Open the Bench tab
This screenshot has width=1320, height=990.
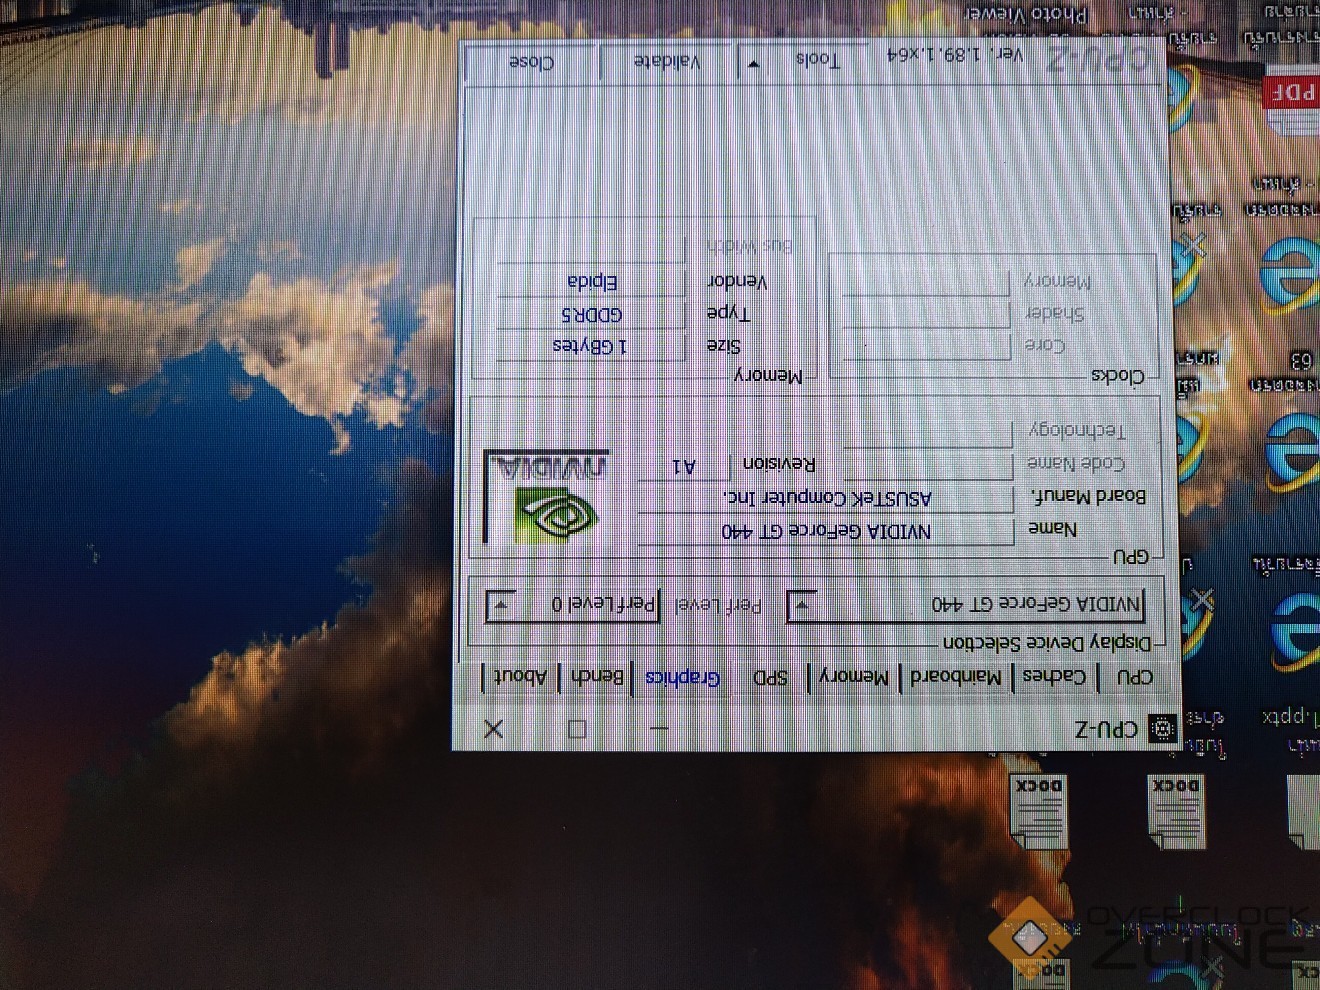tap(597, 677)
